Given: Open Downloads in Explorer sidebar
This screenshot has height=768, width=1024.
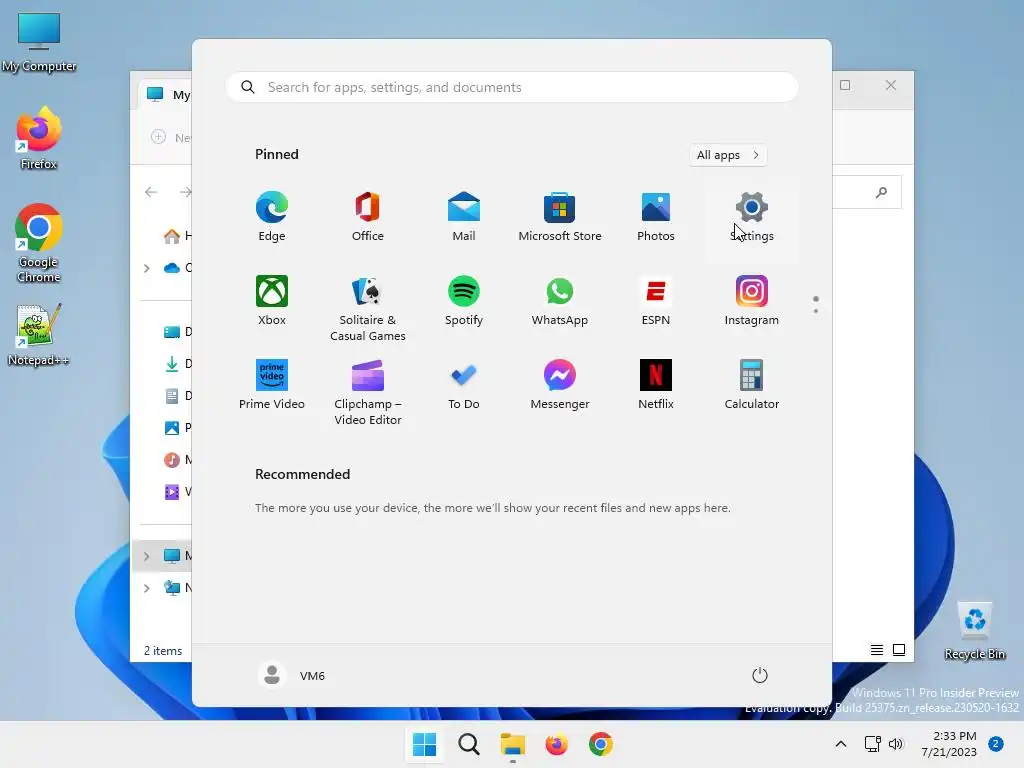Looking at the screenshot, I should (176, 364).
